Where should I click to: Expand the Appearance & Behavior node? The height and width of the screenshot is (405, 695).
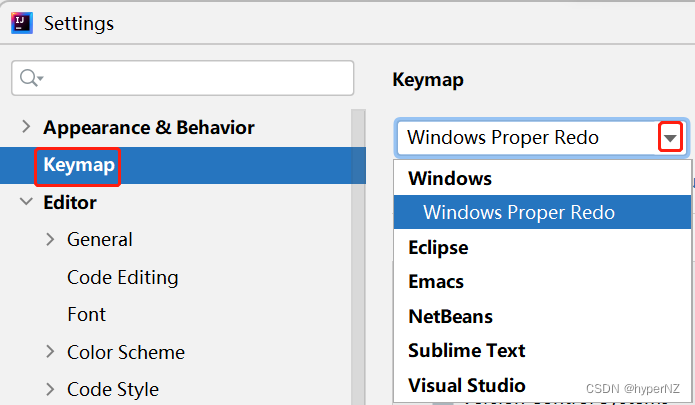[26, 127]
